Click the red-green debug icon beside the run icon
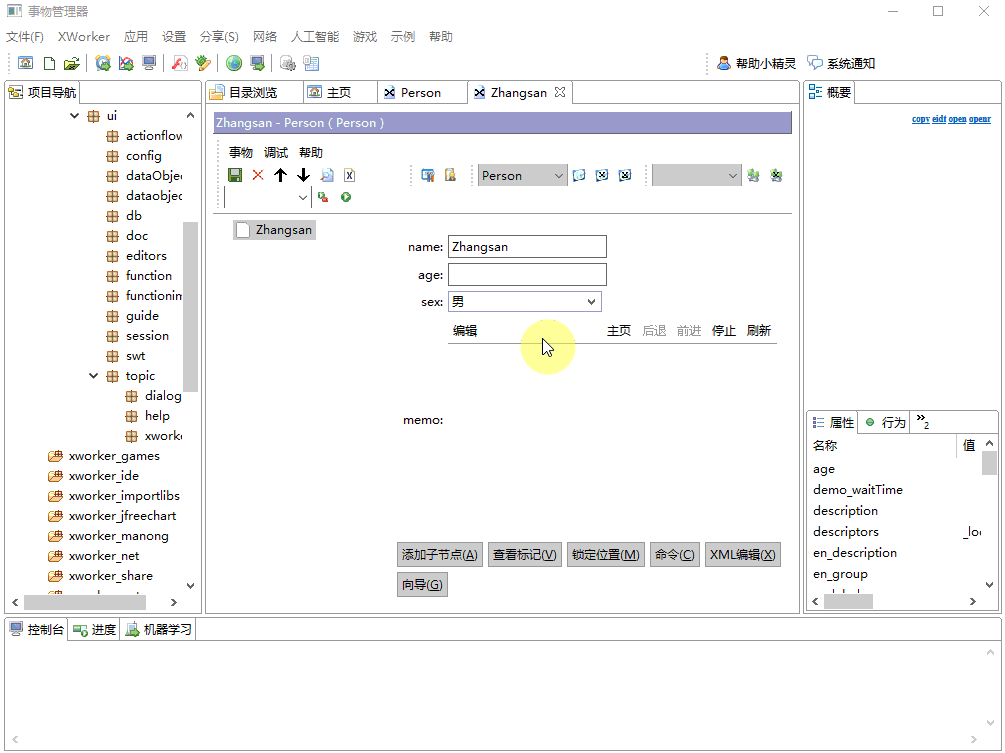 coord(323,197)
